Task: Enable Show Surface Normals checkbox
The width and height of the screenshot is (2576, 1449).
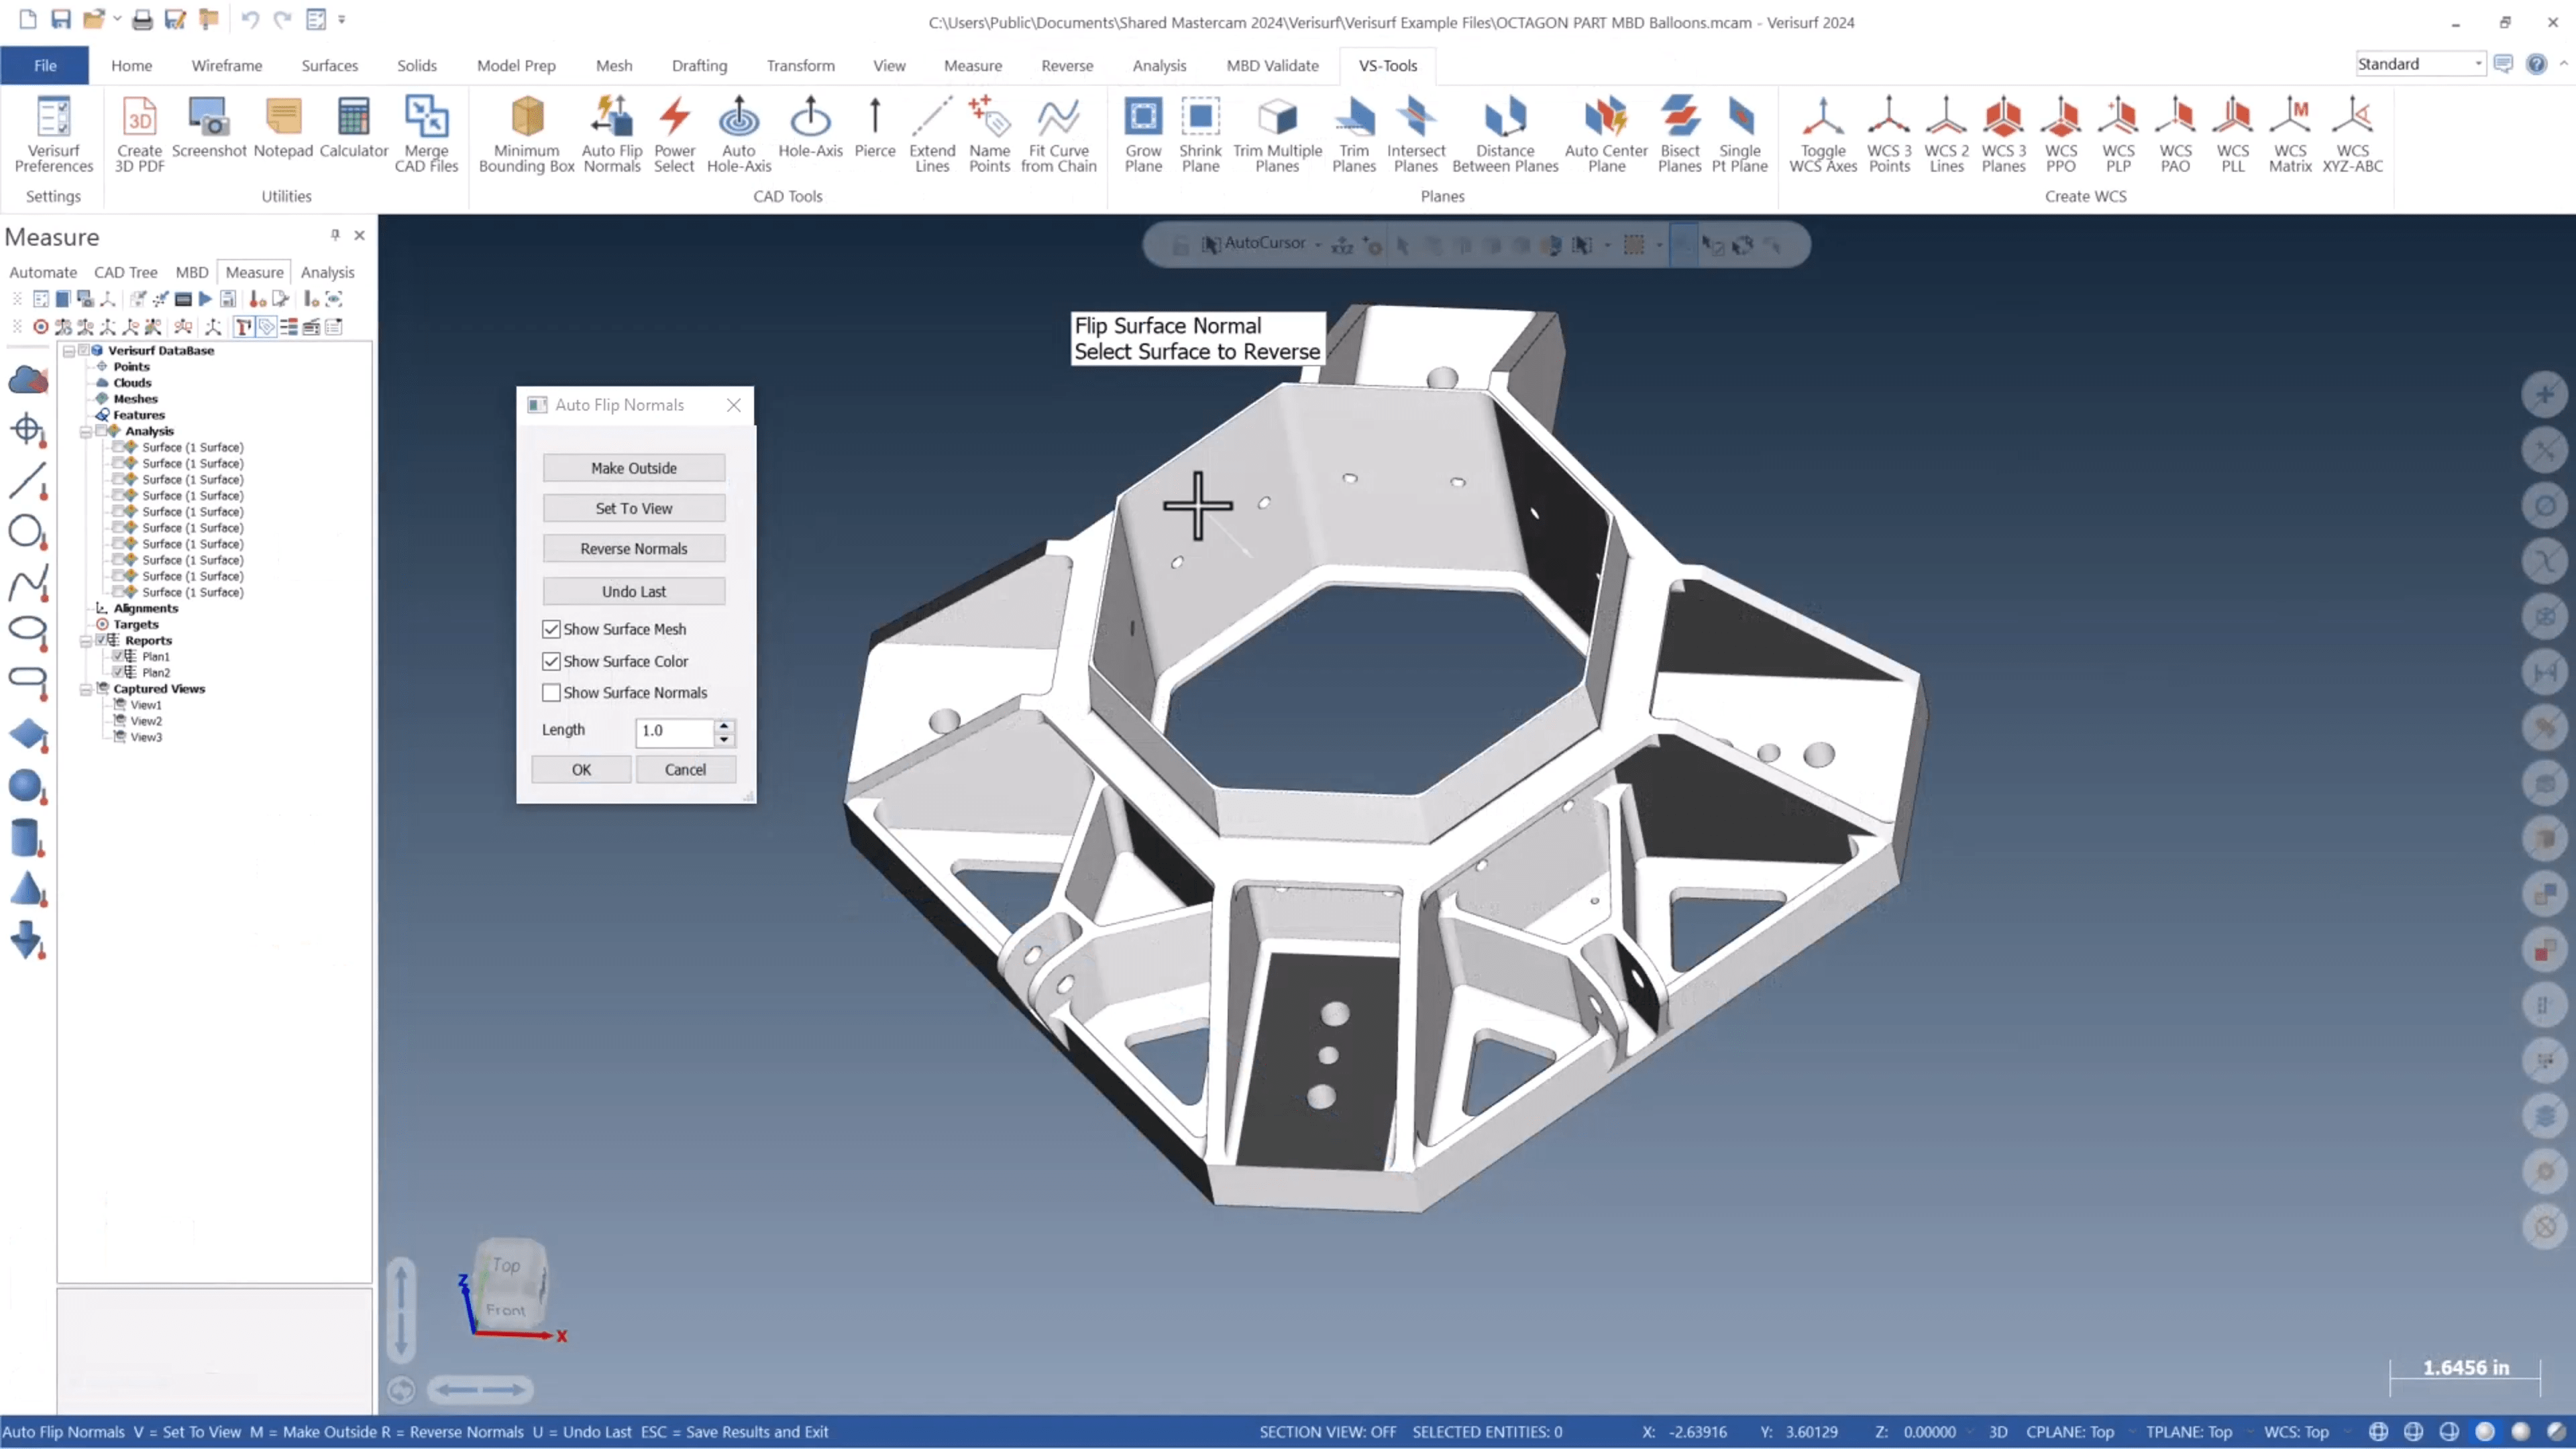Action: pyautogui.click(x=550, y=692)
